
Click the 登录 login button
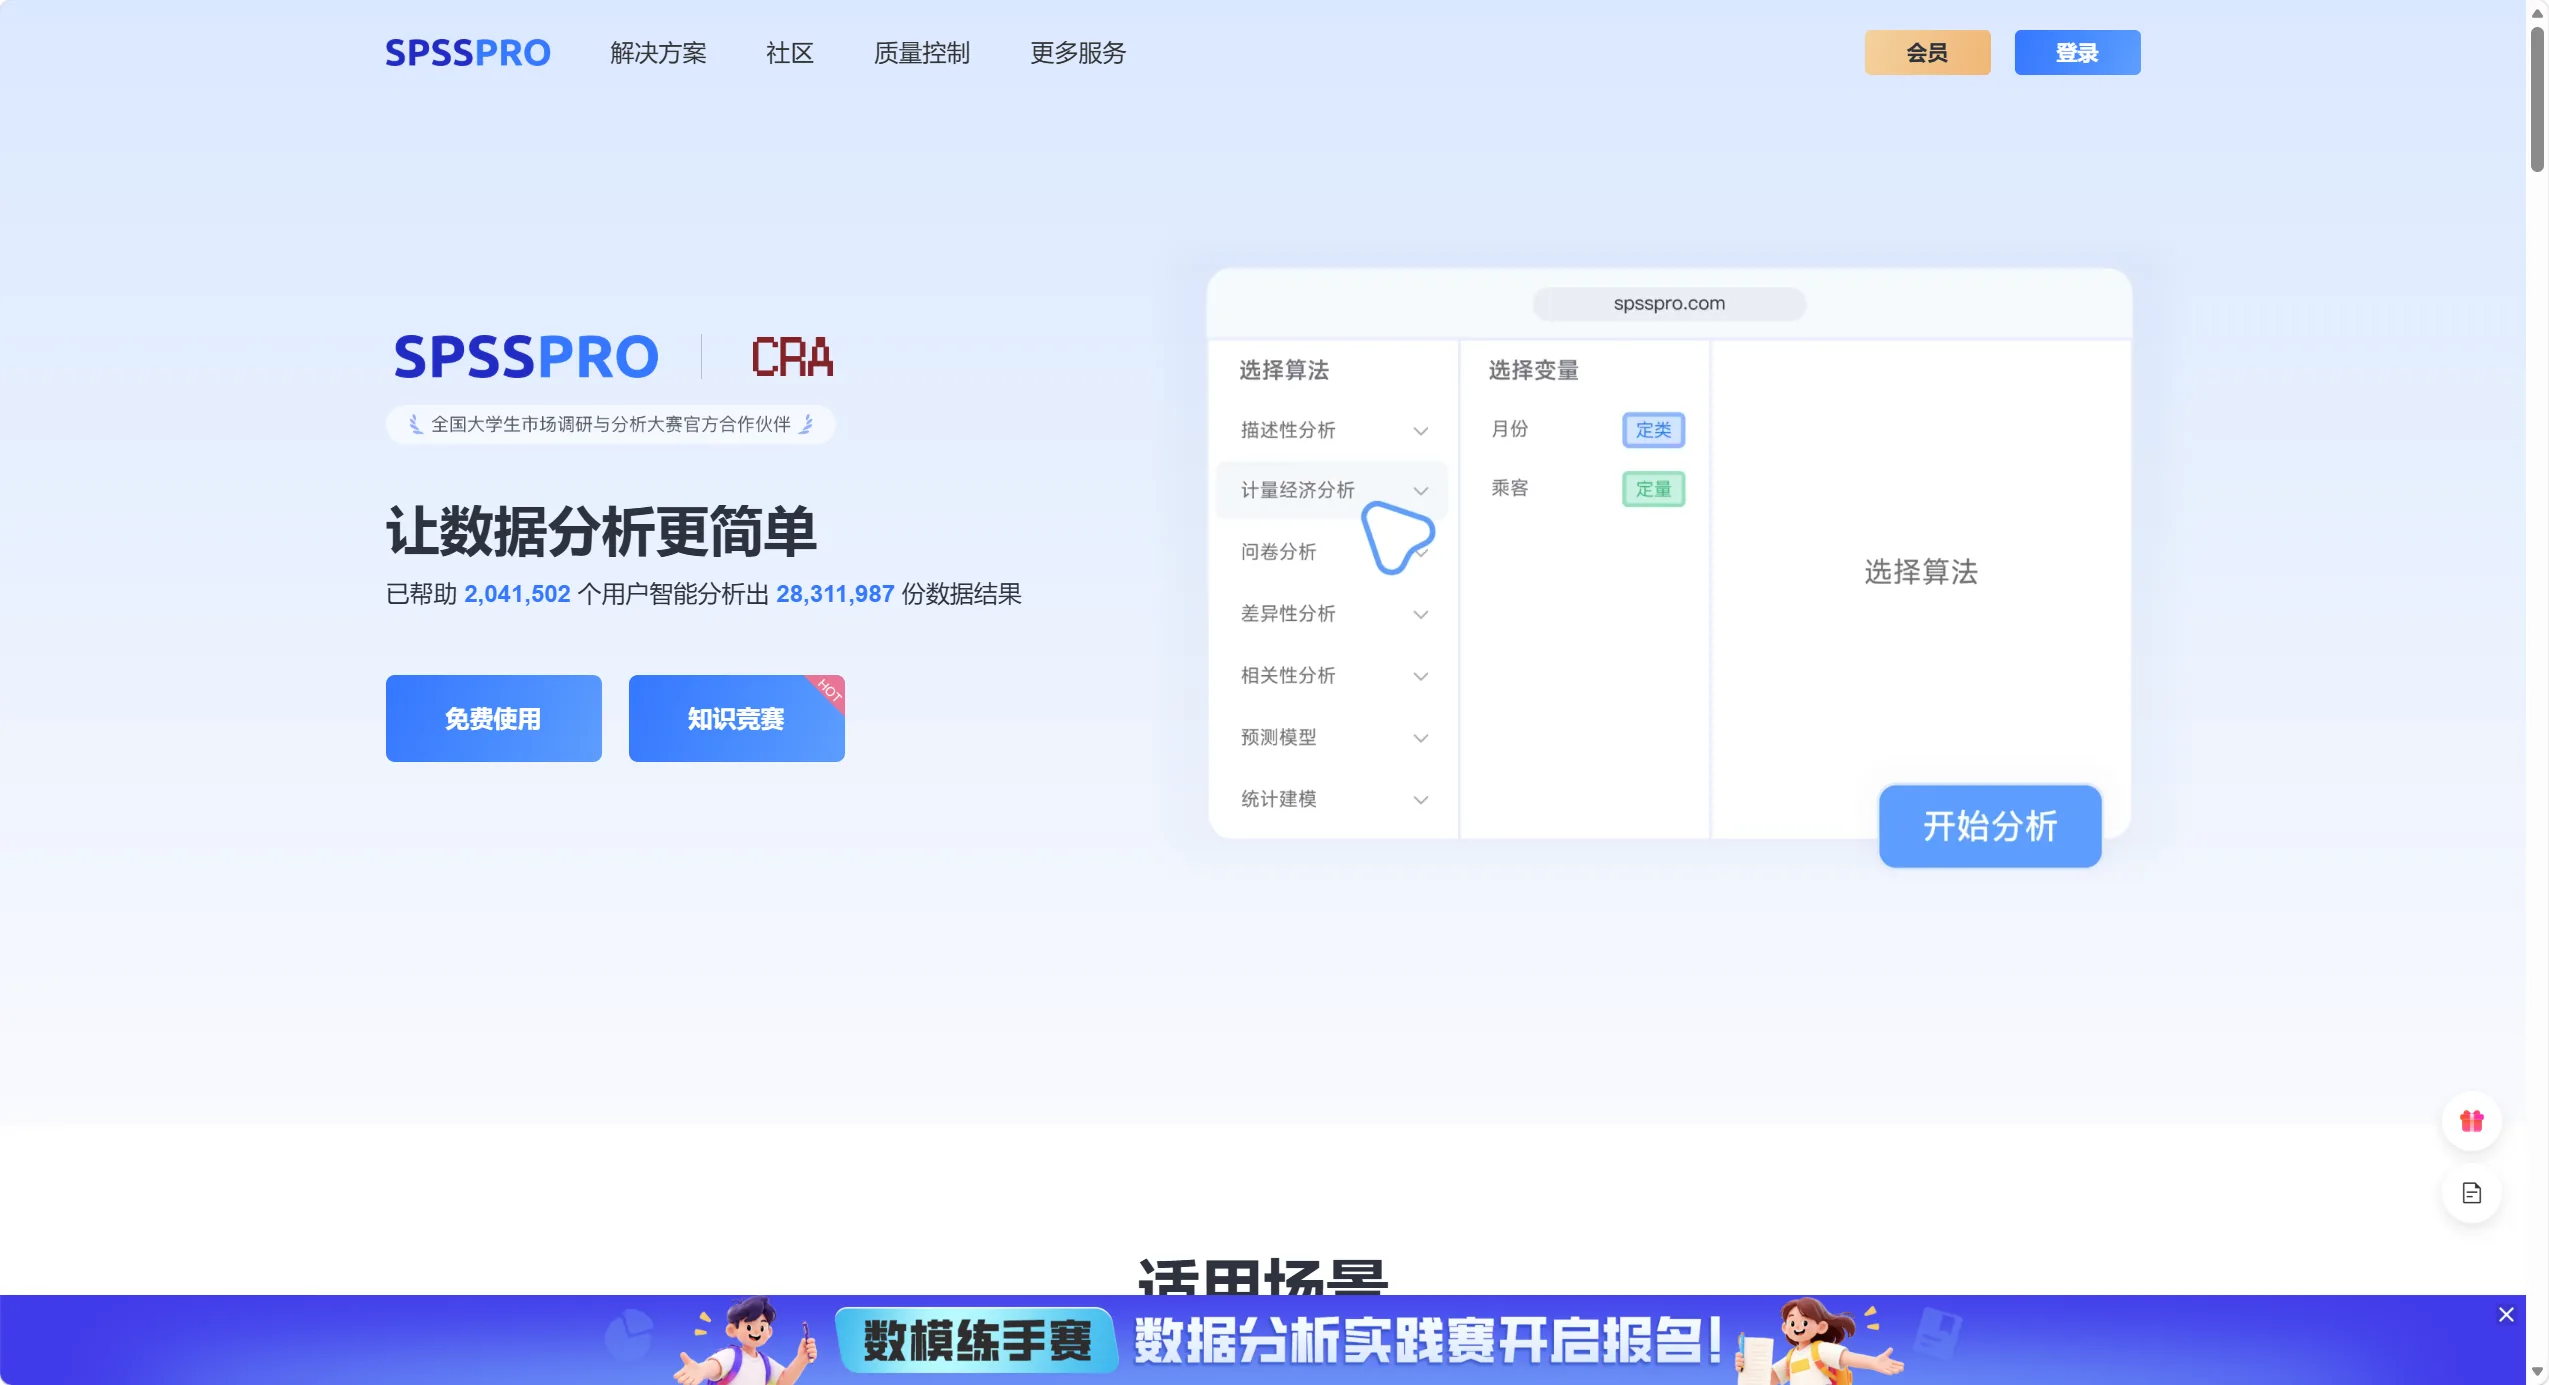(x=2077, y=52)
